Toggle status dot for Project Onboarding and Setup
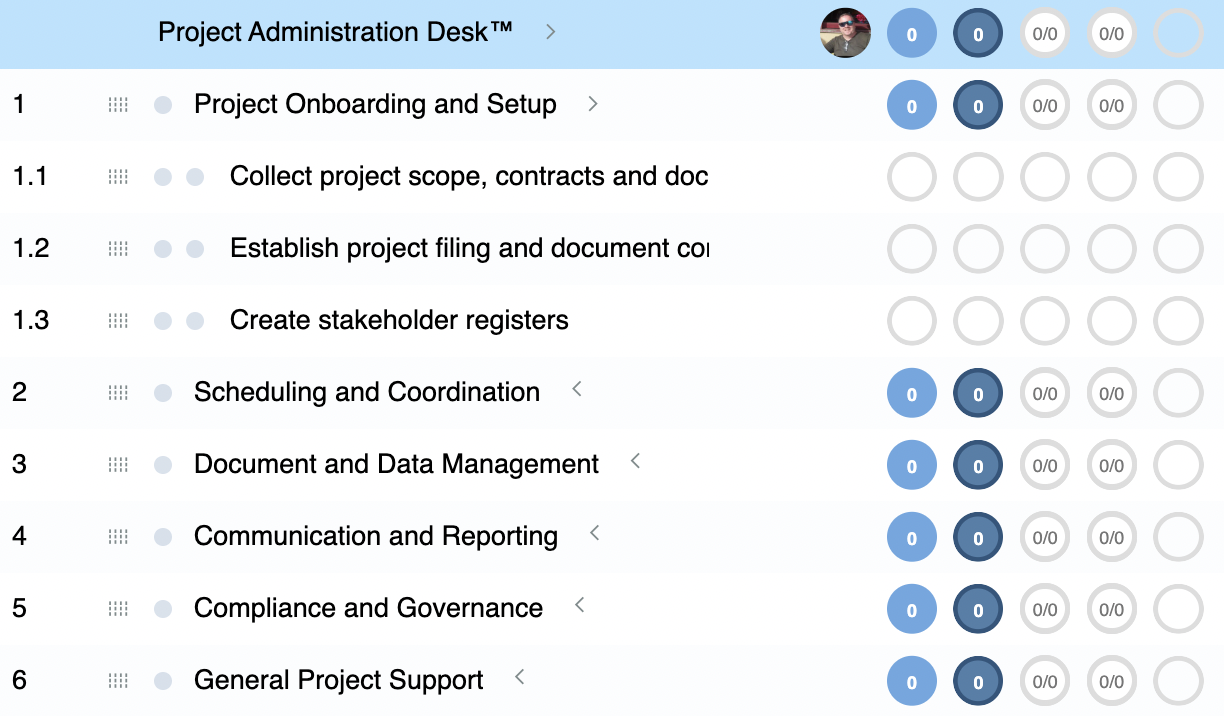 pos(163,105)
